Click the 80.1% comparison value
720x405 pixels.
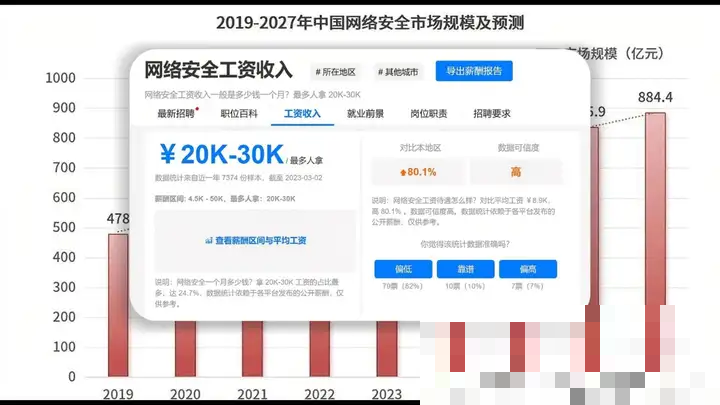[422, 172]
